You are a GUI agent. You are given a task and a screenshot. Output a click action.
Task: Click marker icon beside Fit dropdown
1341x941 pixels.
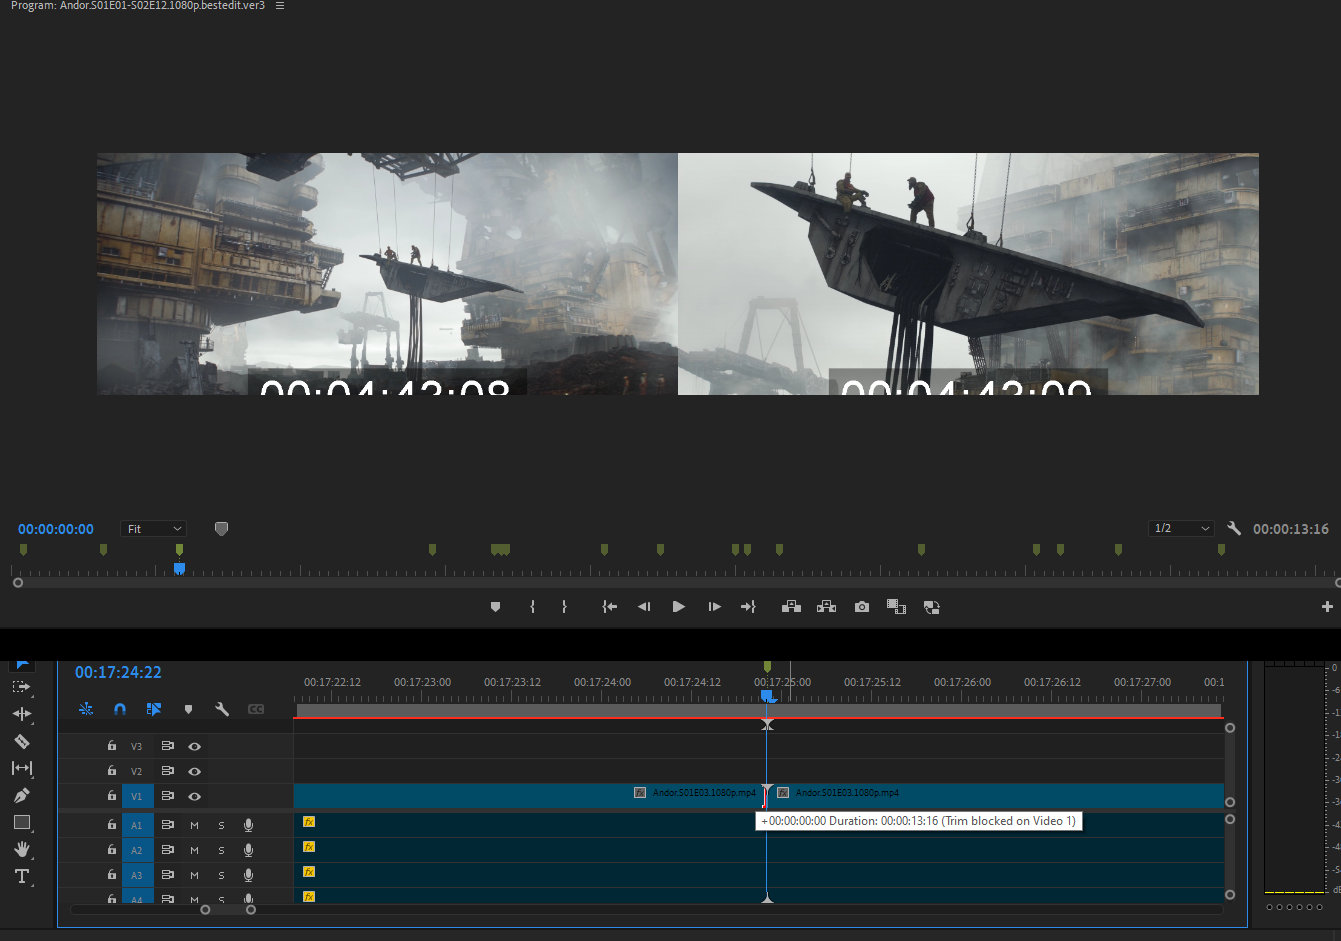coord(222,529)
